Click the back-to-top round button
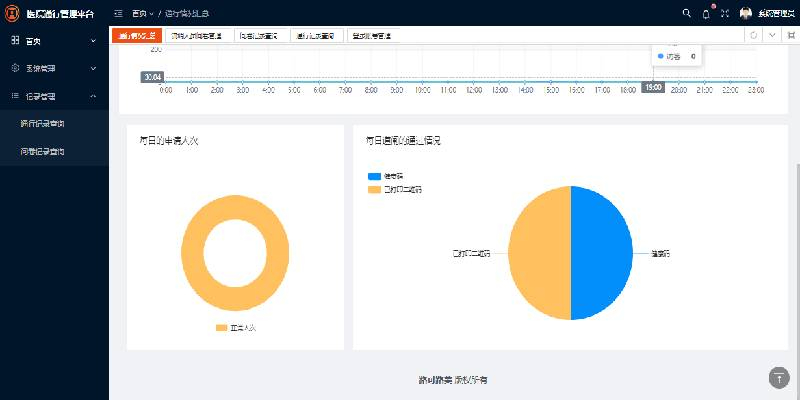800x400 pixels. coord(779,377)
